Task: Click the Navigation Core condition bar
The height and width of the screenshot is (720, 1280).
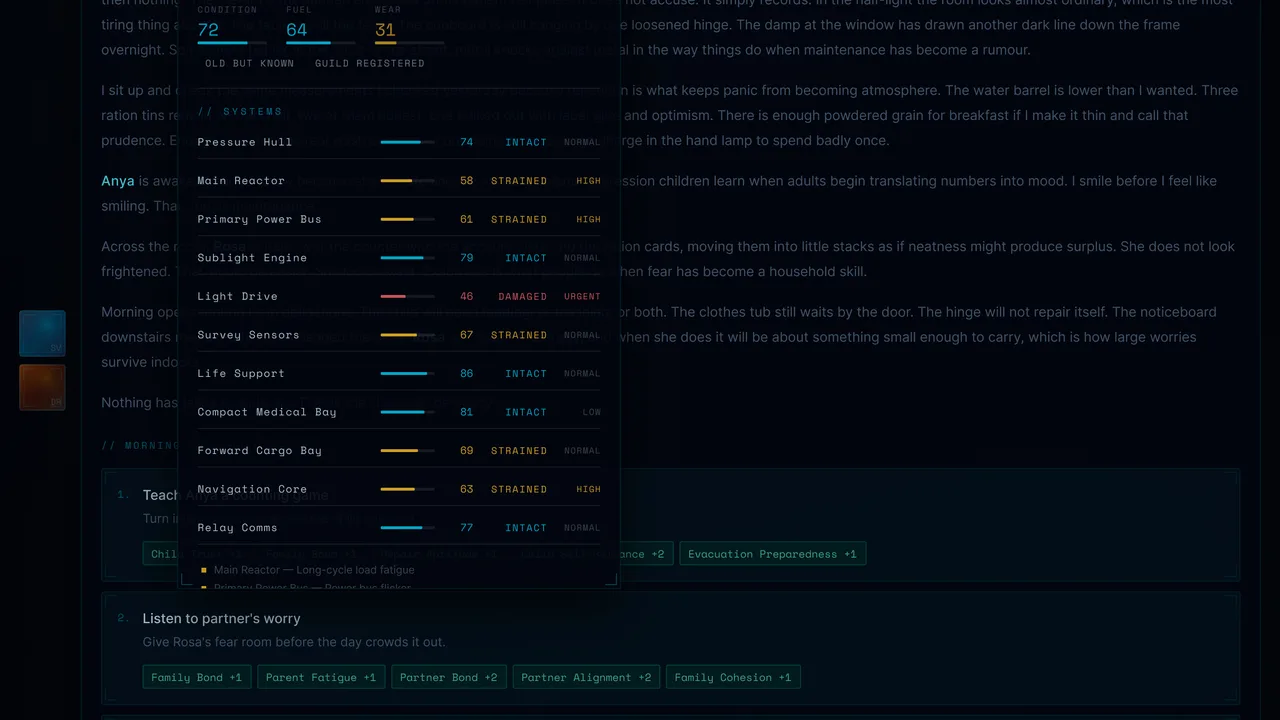Action: tap(408, 490)
